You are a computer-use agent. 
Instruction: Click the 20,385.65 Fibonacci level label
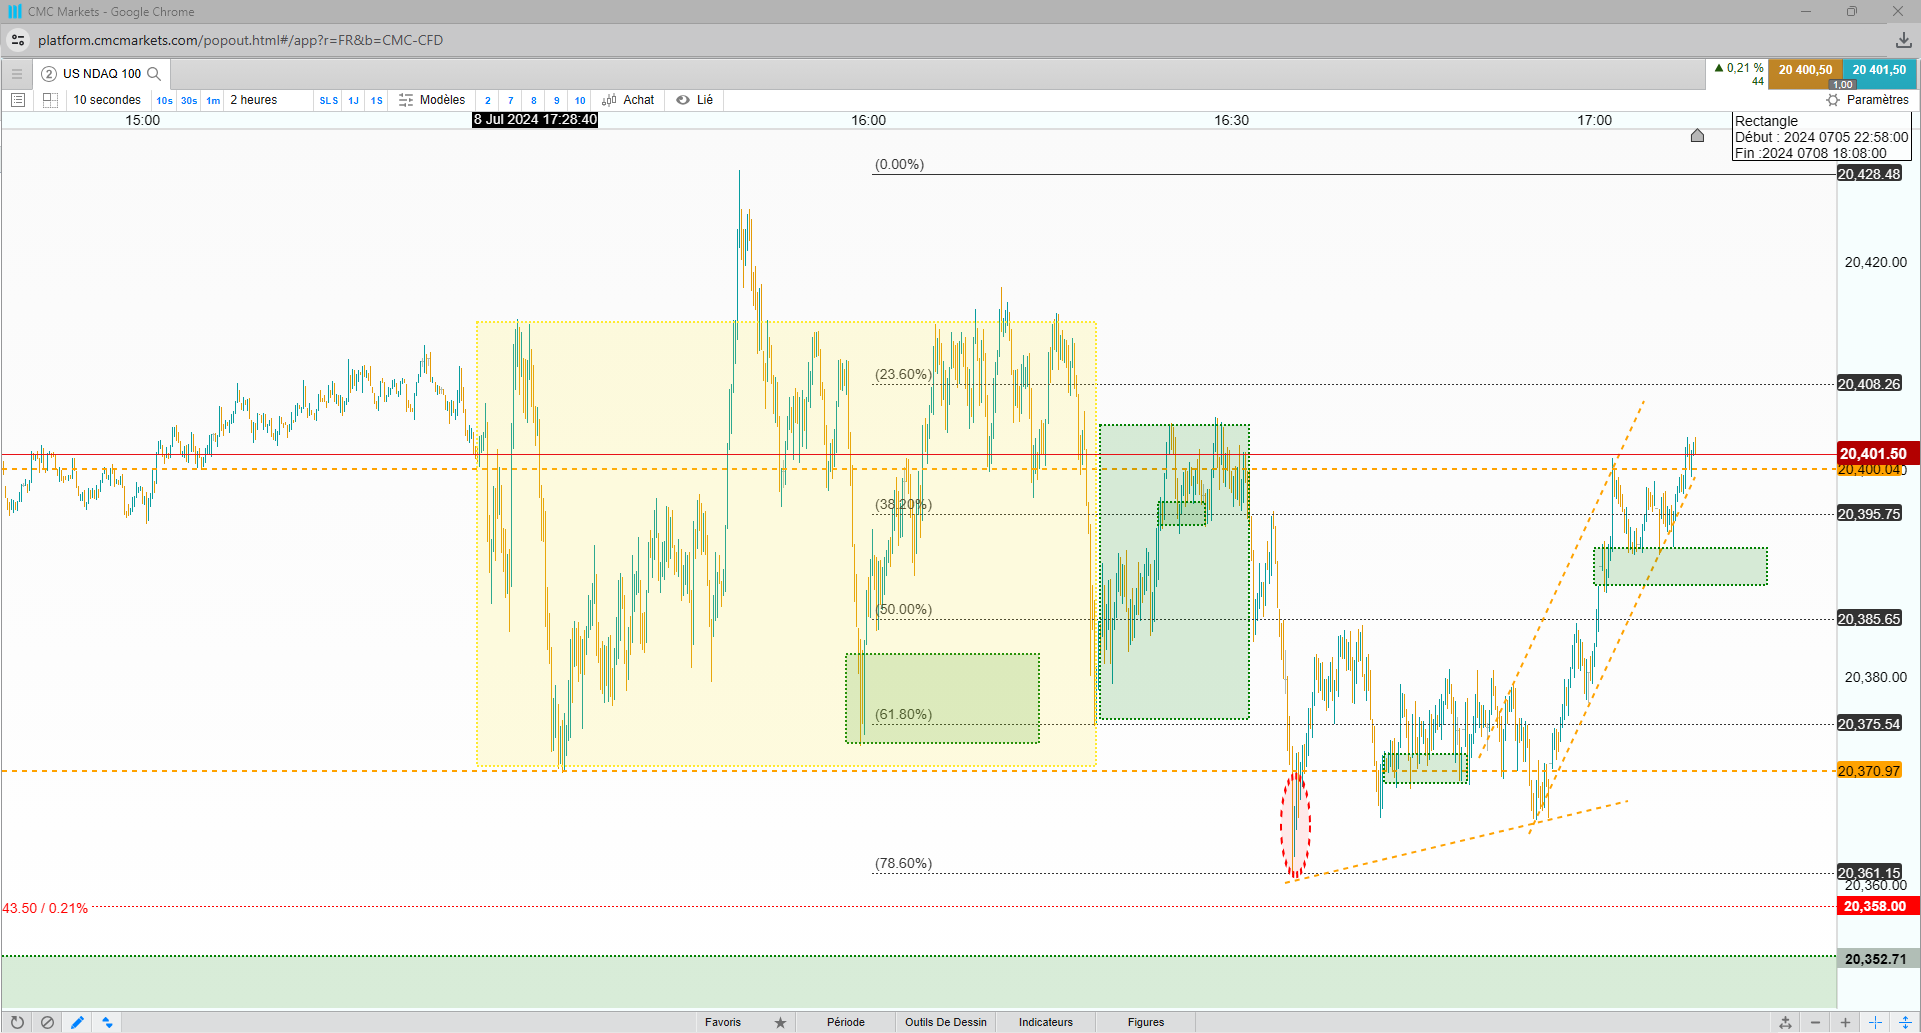[x=1869, y=619]
